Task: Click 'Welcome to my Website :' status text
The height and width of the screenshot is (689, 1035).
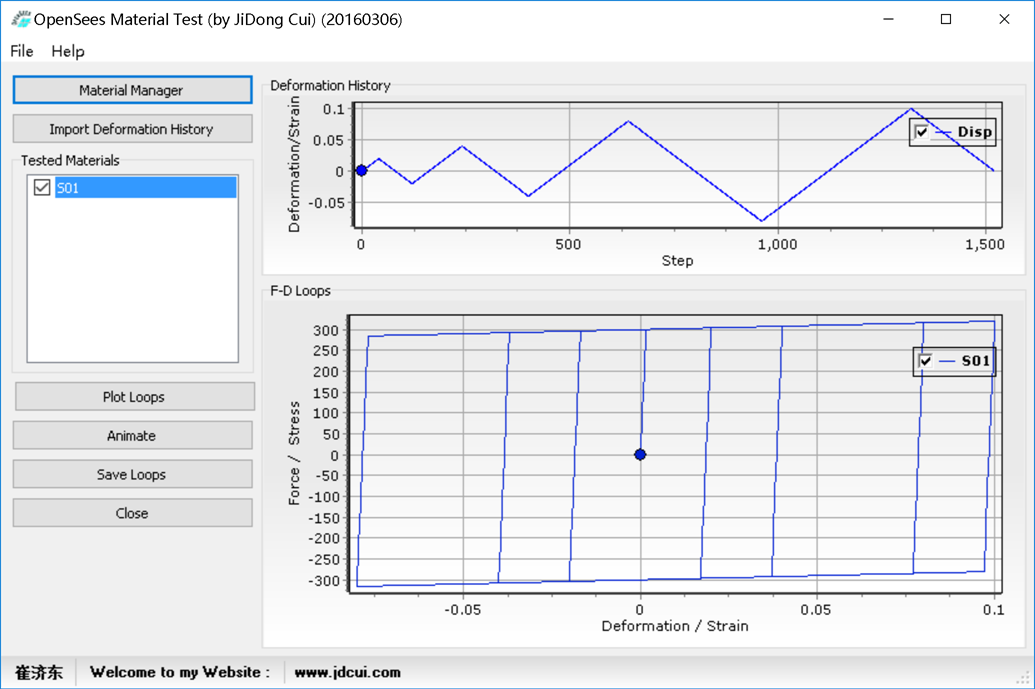Action: tap(180, 672)
